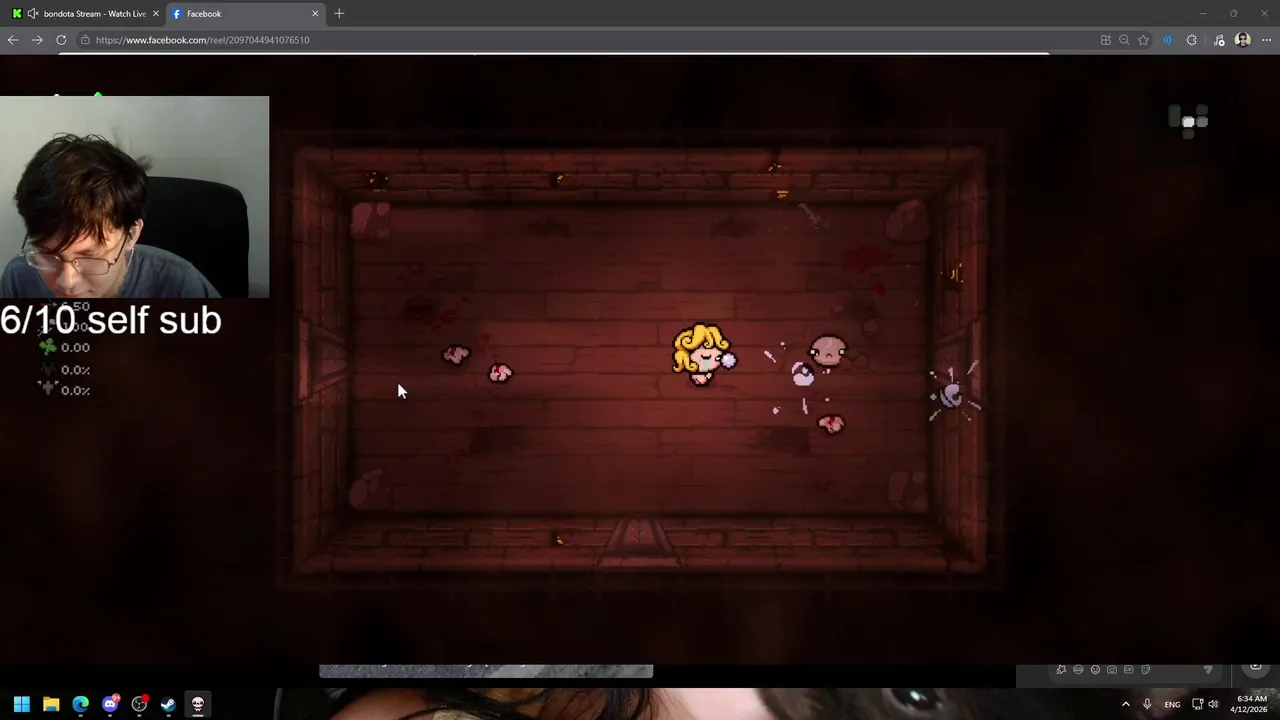Click the microphone tray icon

(x=1147, y=704)
